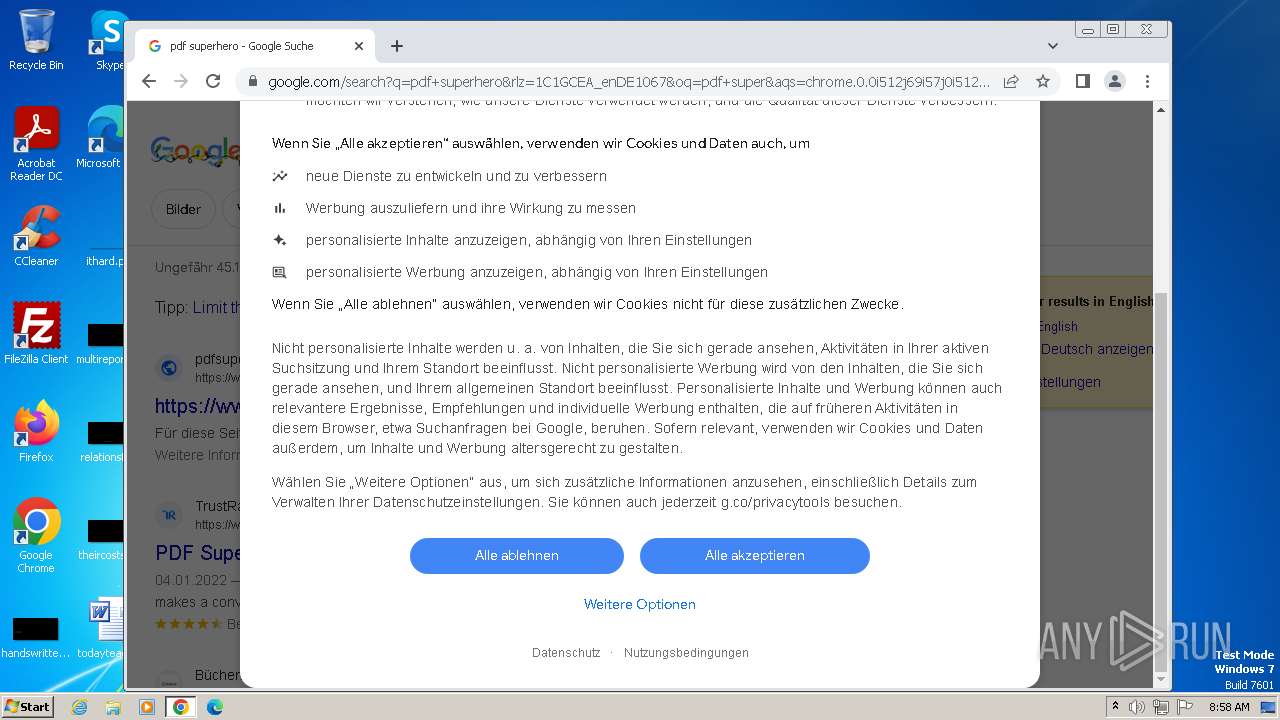
Task: Click the Chrome back arrow
Action: 149,81
